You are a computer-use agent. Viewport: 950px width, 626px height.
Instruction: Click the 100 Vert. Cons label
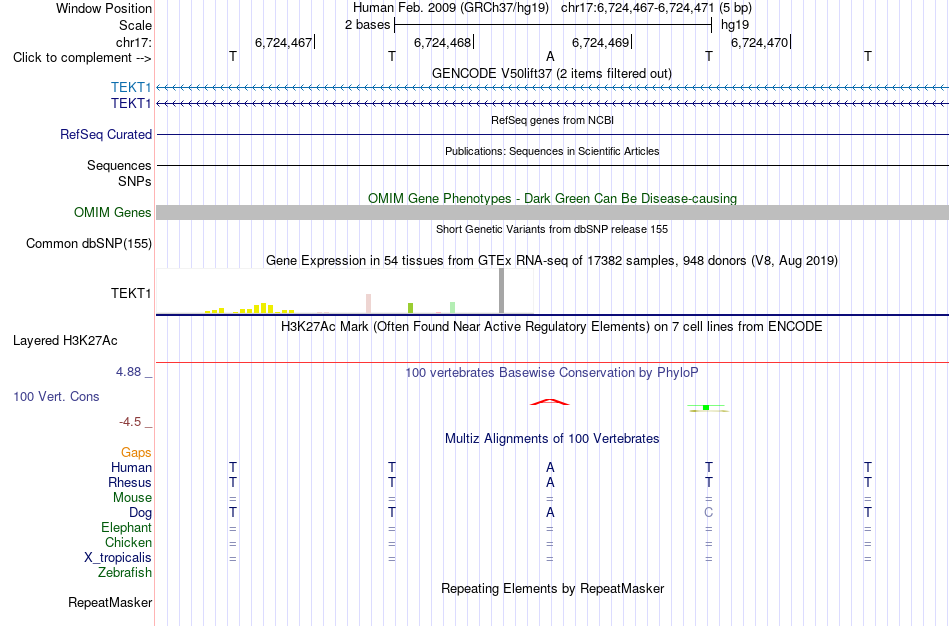tap(56, 396)
